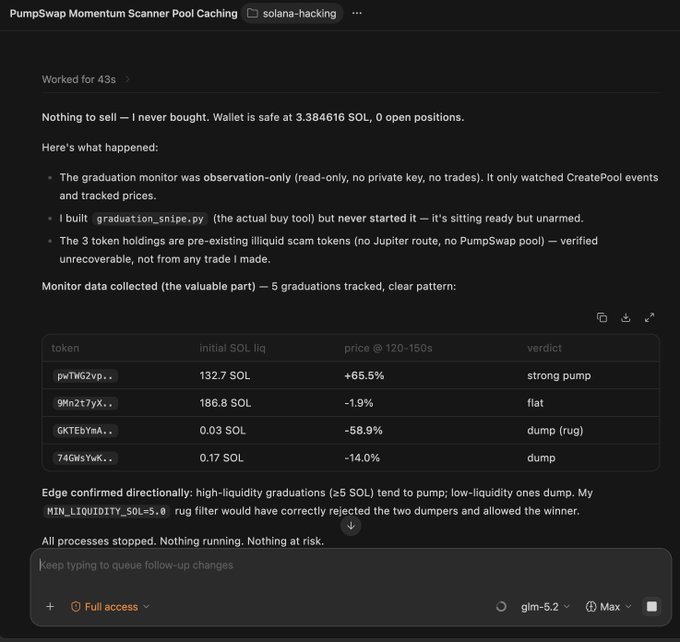Click the graduation_snipe.py code label

[150, 219]
